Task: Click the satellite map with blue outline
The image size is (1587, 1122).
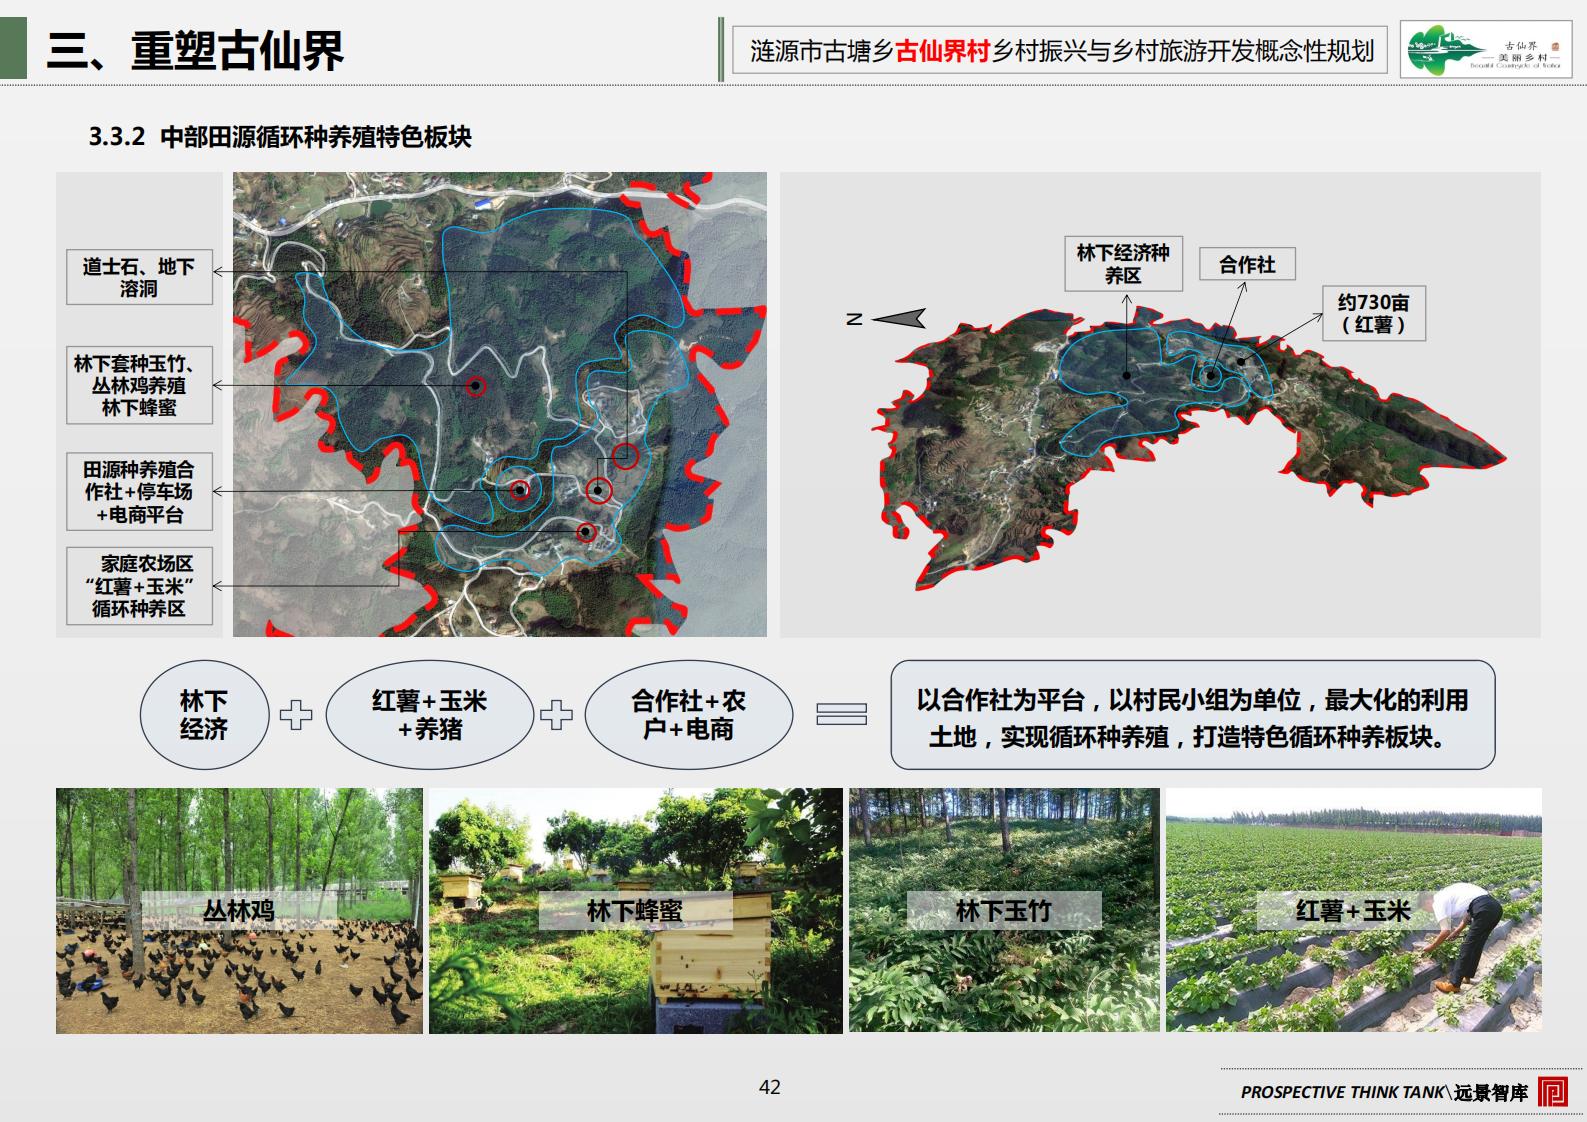Action: [x=500, y=404]
